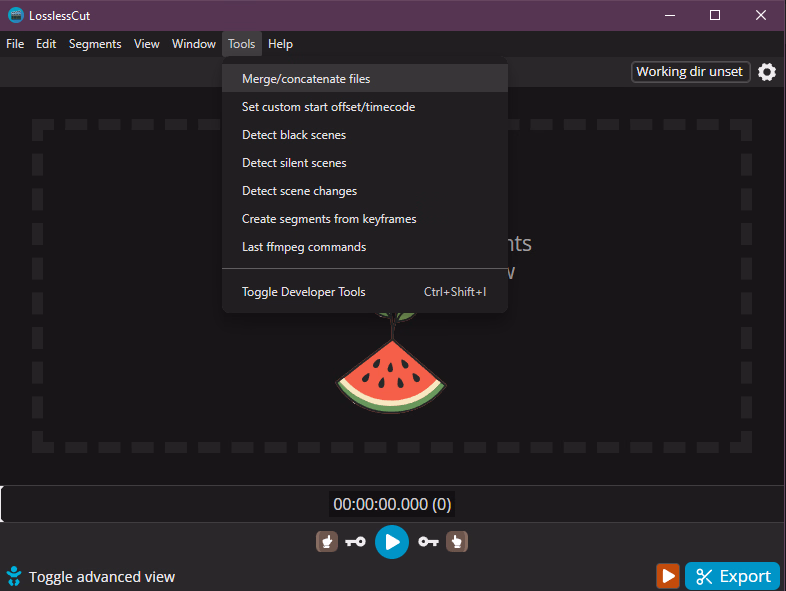Click the Working dir unset button
786x591 pixels.
(690, 72)
